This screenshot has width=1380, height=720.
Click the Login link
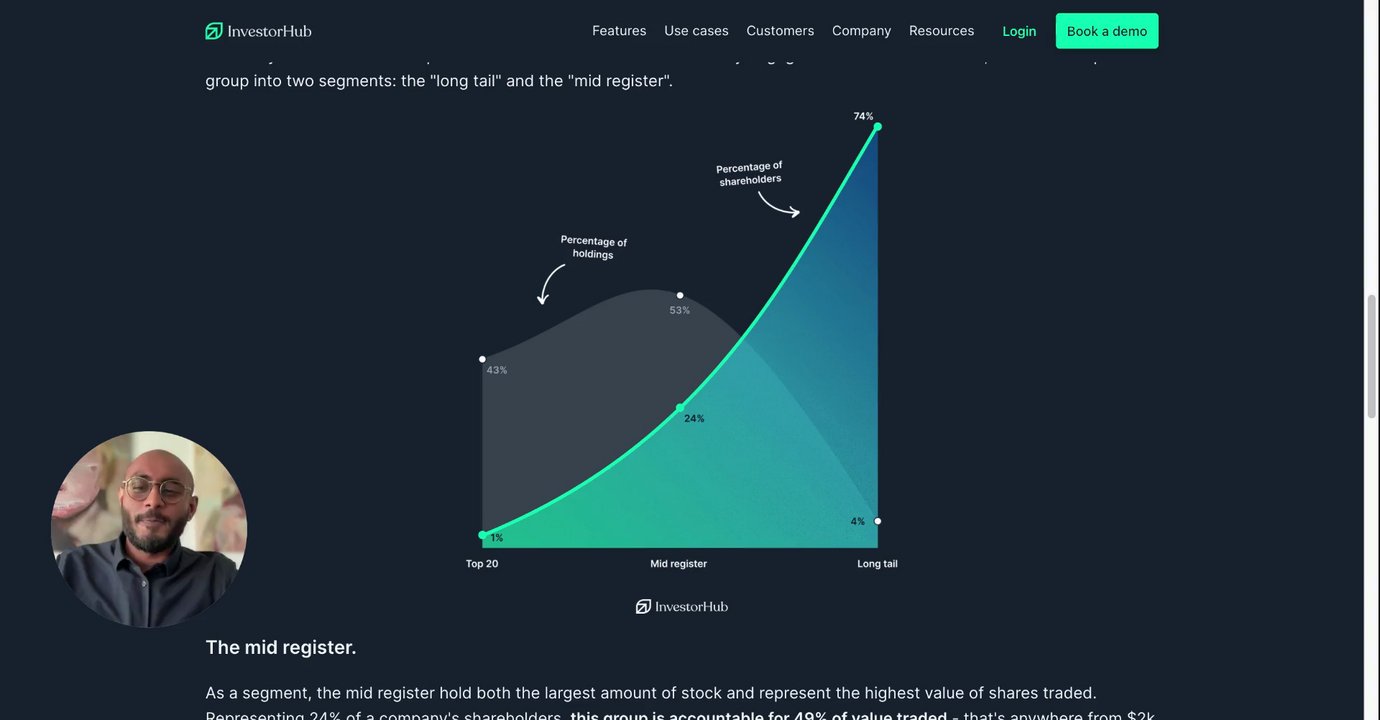[1019, 31]
